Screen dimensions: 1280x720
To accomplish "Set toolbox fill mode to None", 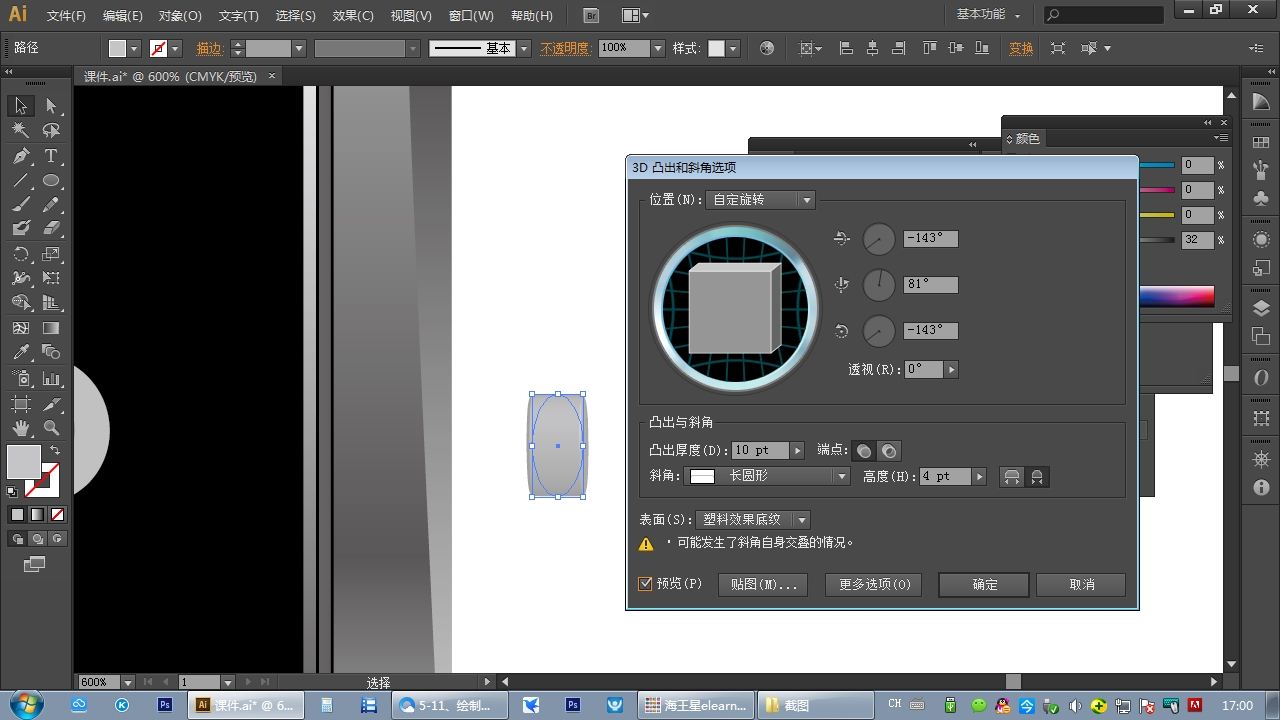I will point(57,515).
